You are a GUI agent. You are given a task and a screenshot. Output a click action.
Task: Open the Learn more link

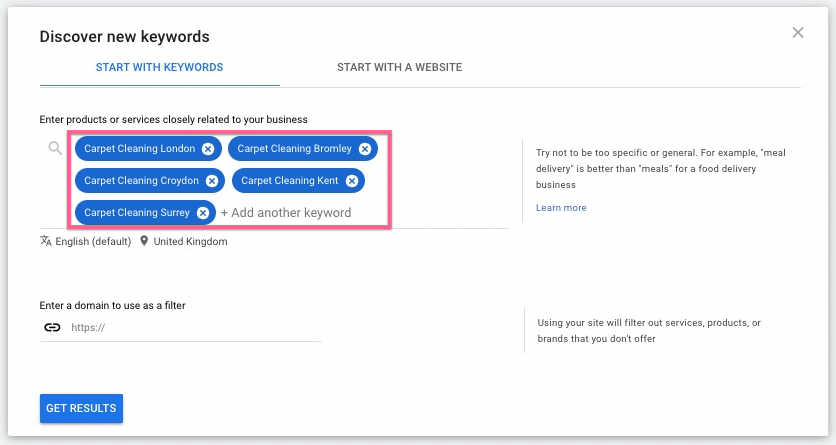pyautogui.click(x=561, y=208)
